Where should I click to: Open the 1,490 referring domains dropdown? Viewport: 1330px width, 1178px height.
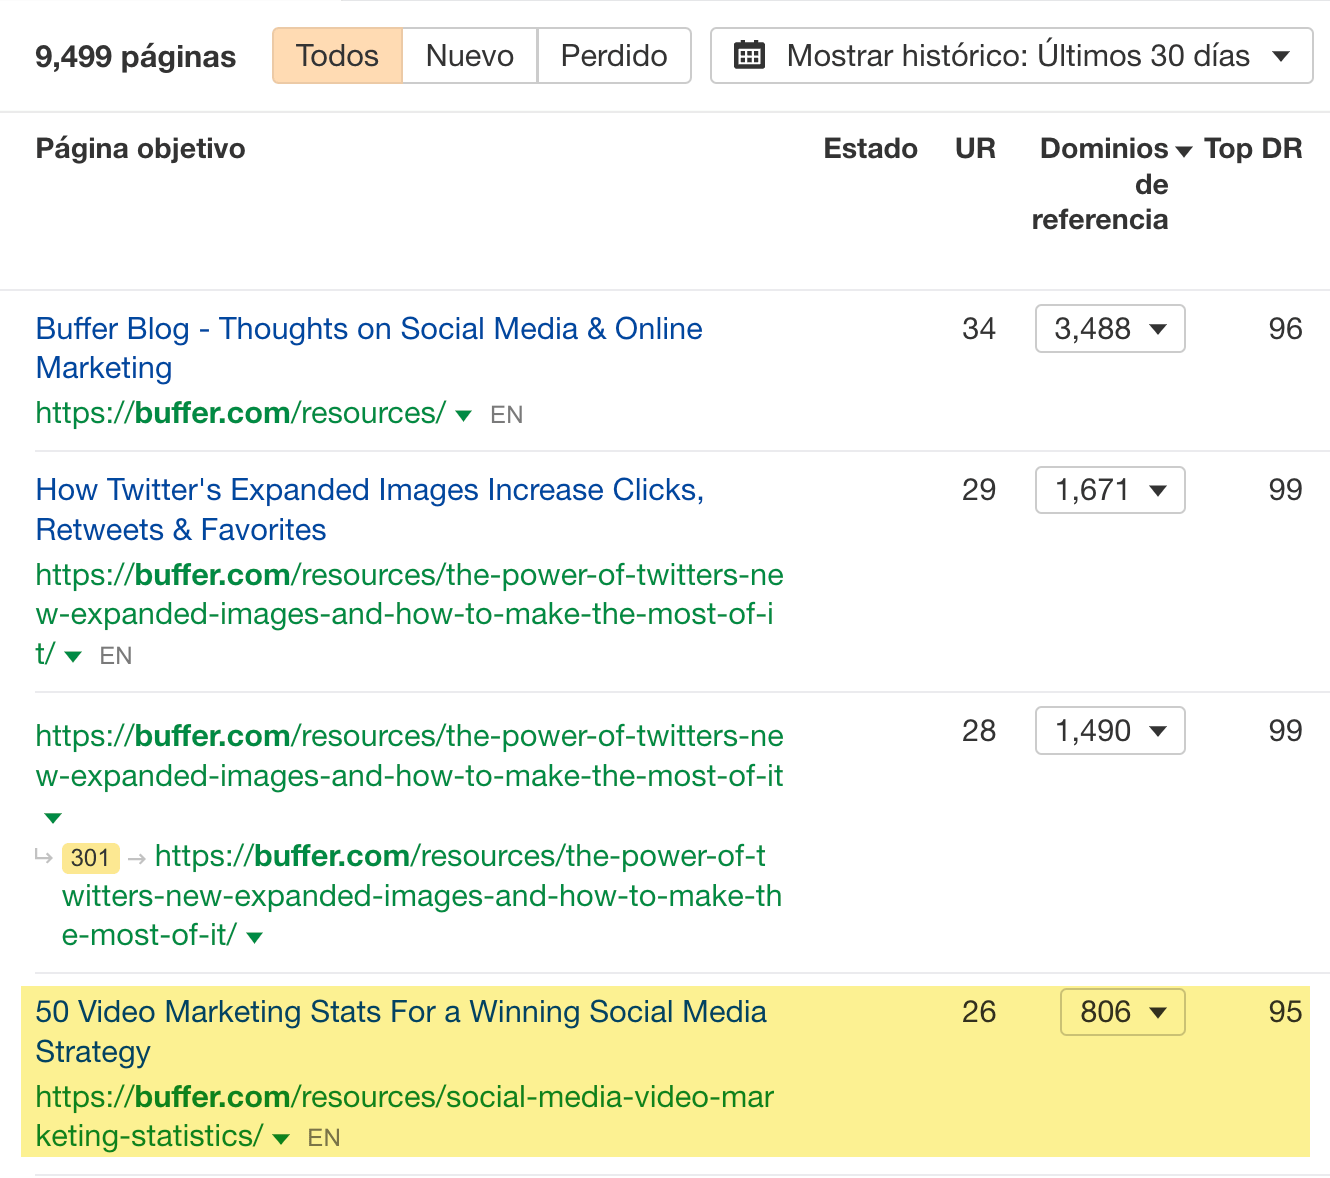point(1109,731)
